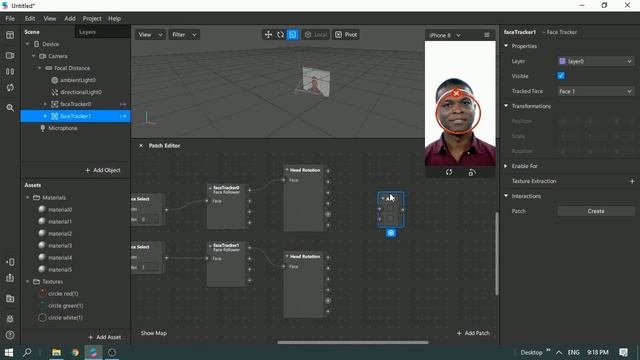Click the help question mark icon
Viewport: 640px width, 360px height.
click(x=10, y=335)
